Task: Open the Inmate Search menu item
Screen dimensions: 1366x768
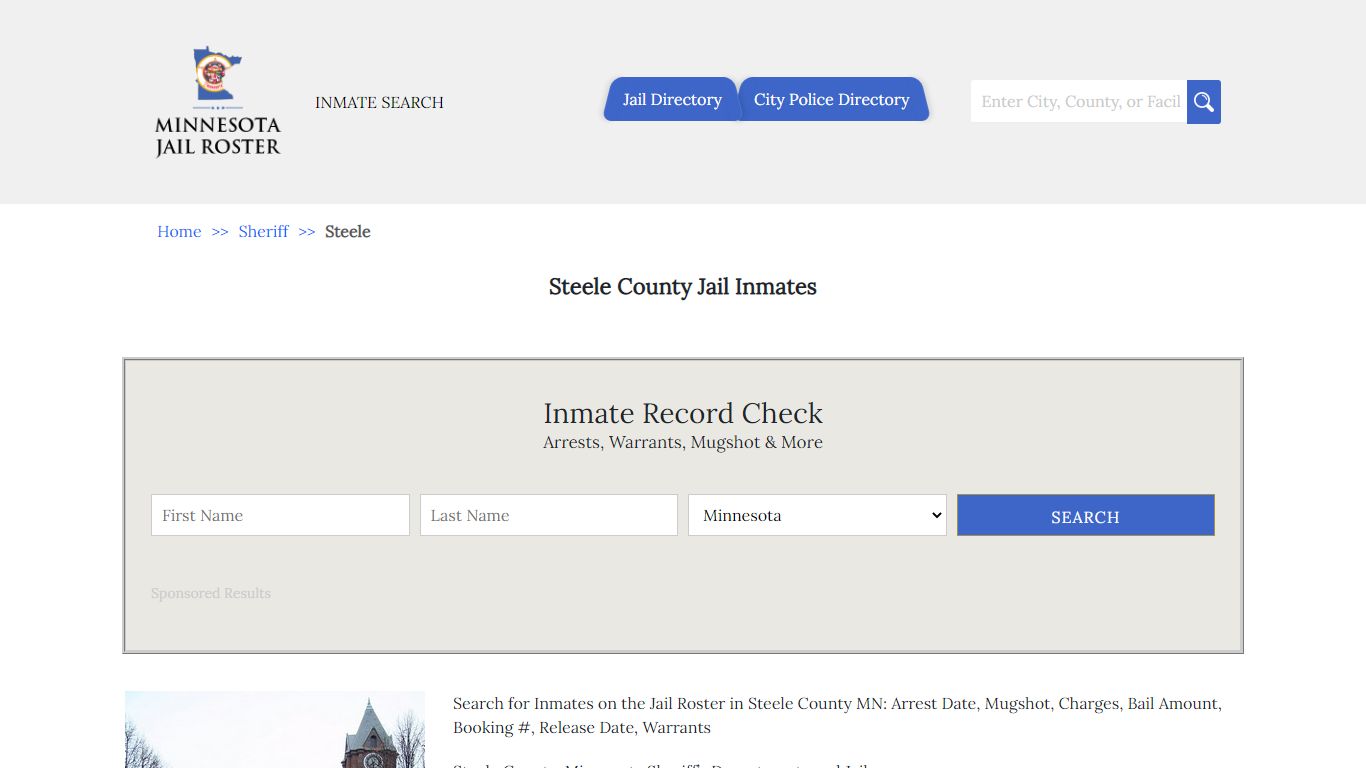Action: [379, 102]
